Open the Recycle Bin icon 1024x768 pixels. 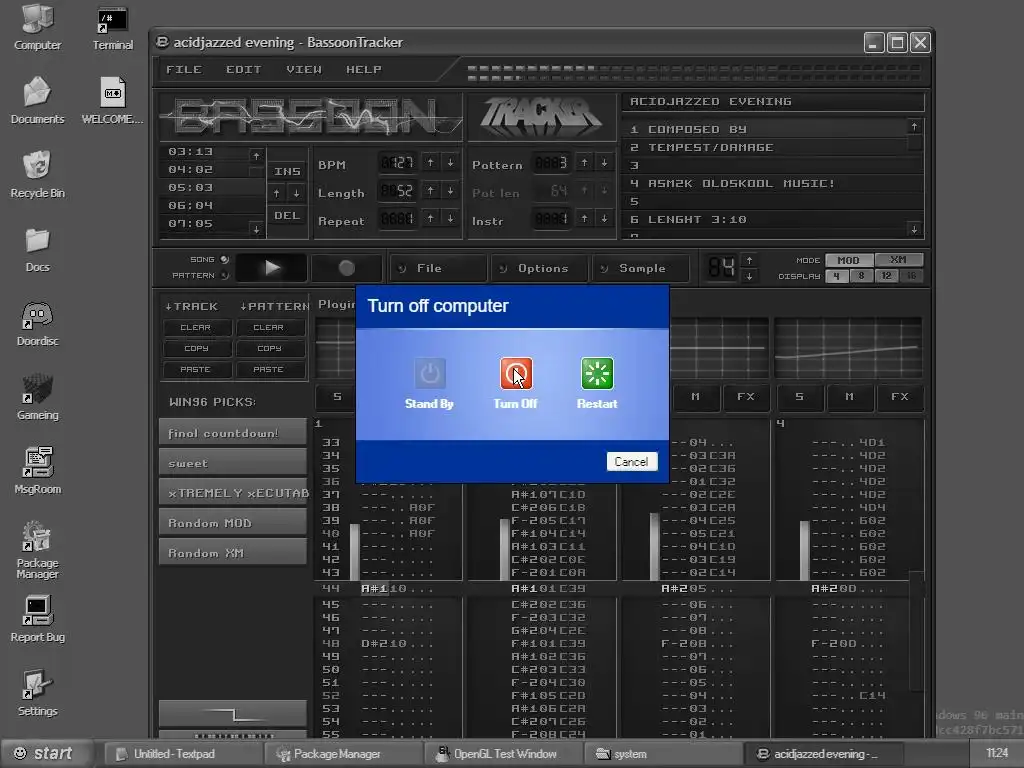tap(37, 174)
